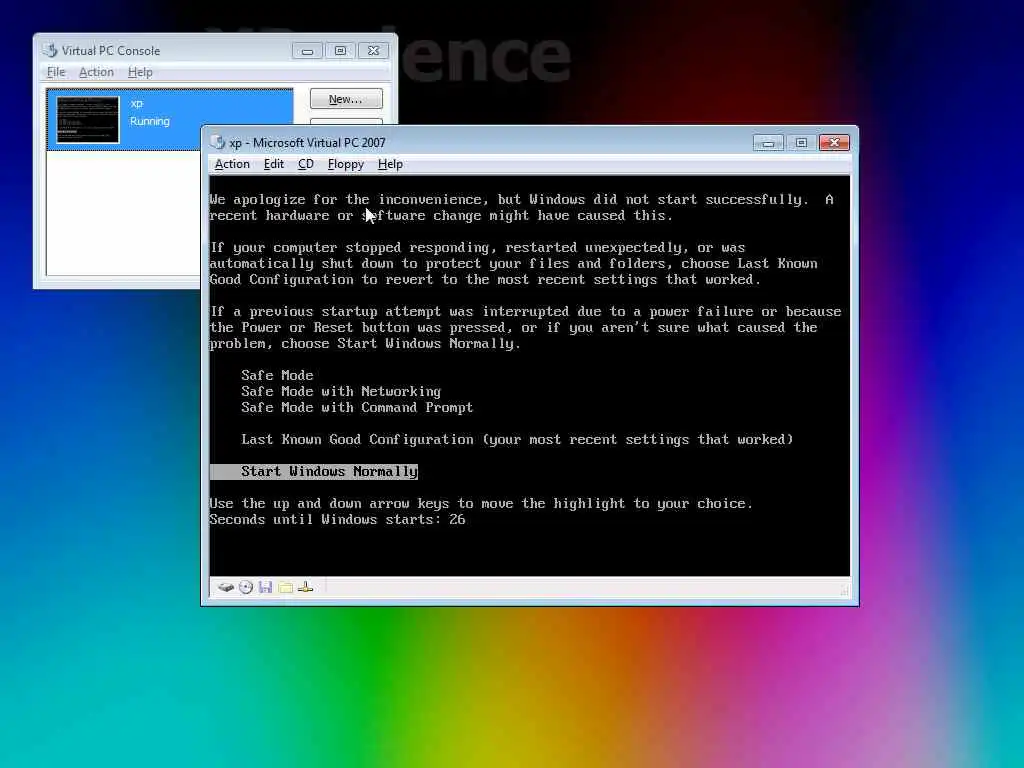Viewport: 1024px width, 768px height.
Task: Click the resize grip of xp window
Action: 844,590
